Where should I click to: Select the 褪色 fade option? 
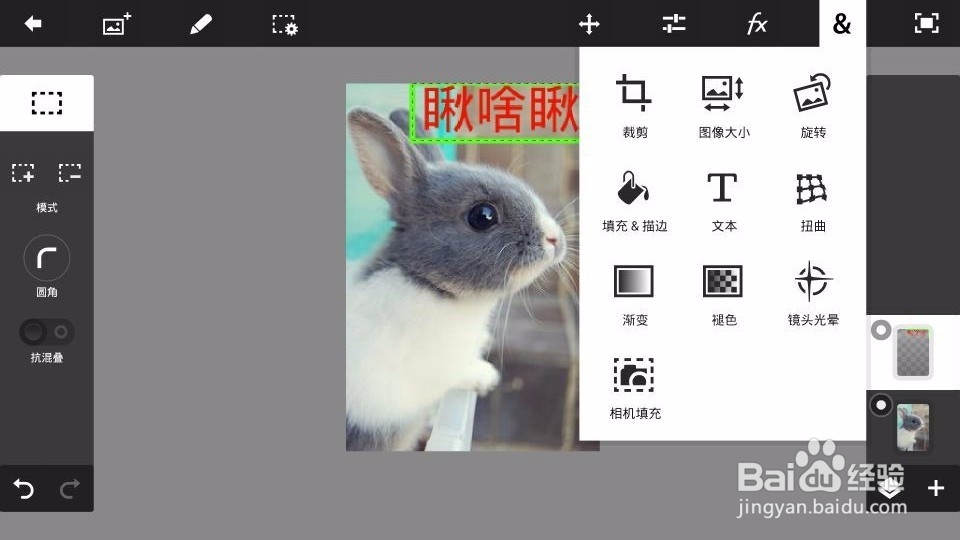tap(724, 295)
